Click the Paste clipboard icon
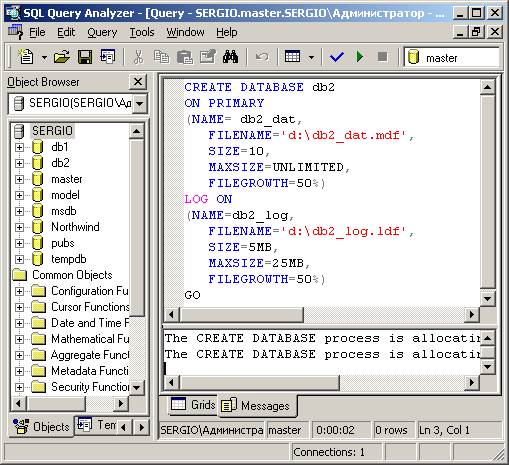 click(x=184, y=57)
